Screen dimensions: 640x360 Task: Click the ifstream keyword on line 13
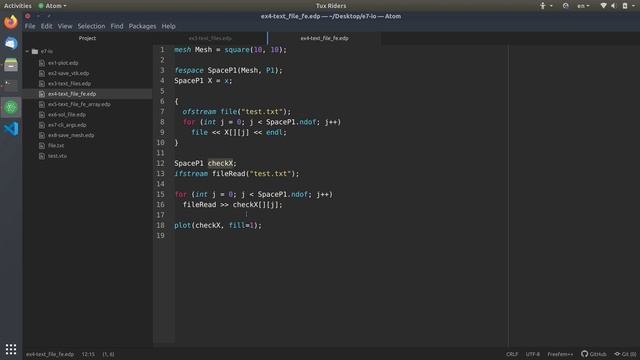point(191,174)
